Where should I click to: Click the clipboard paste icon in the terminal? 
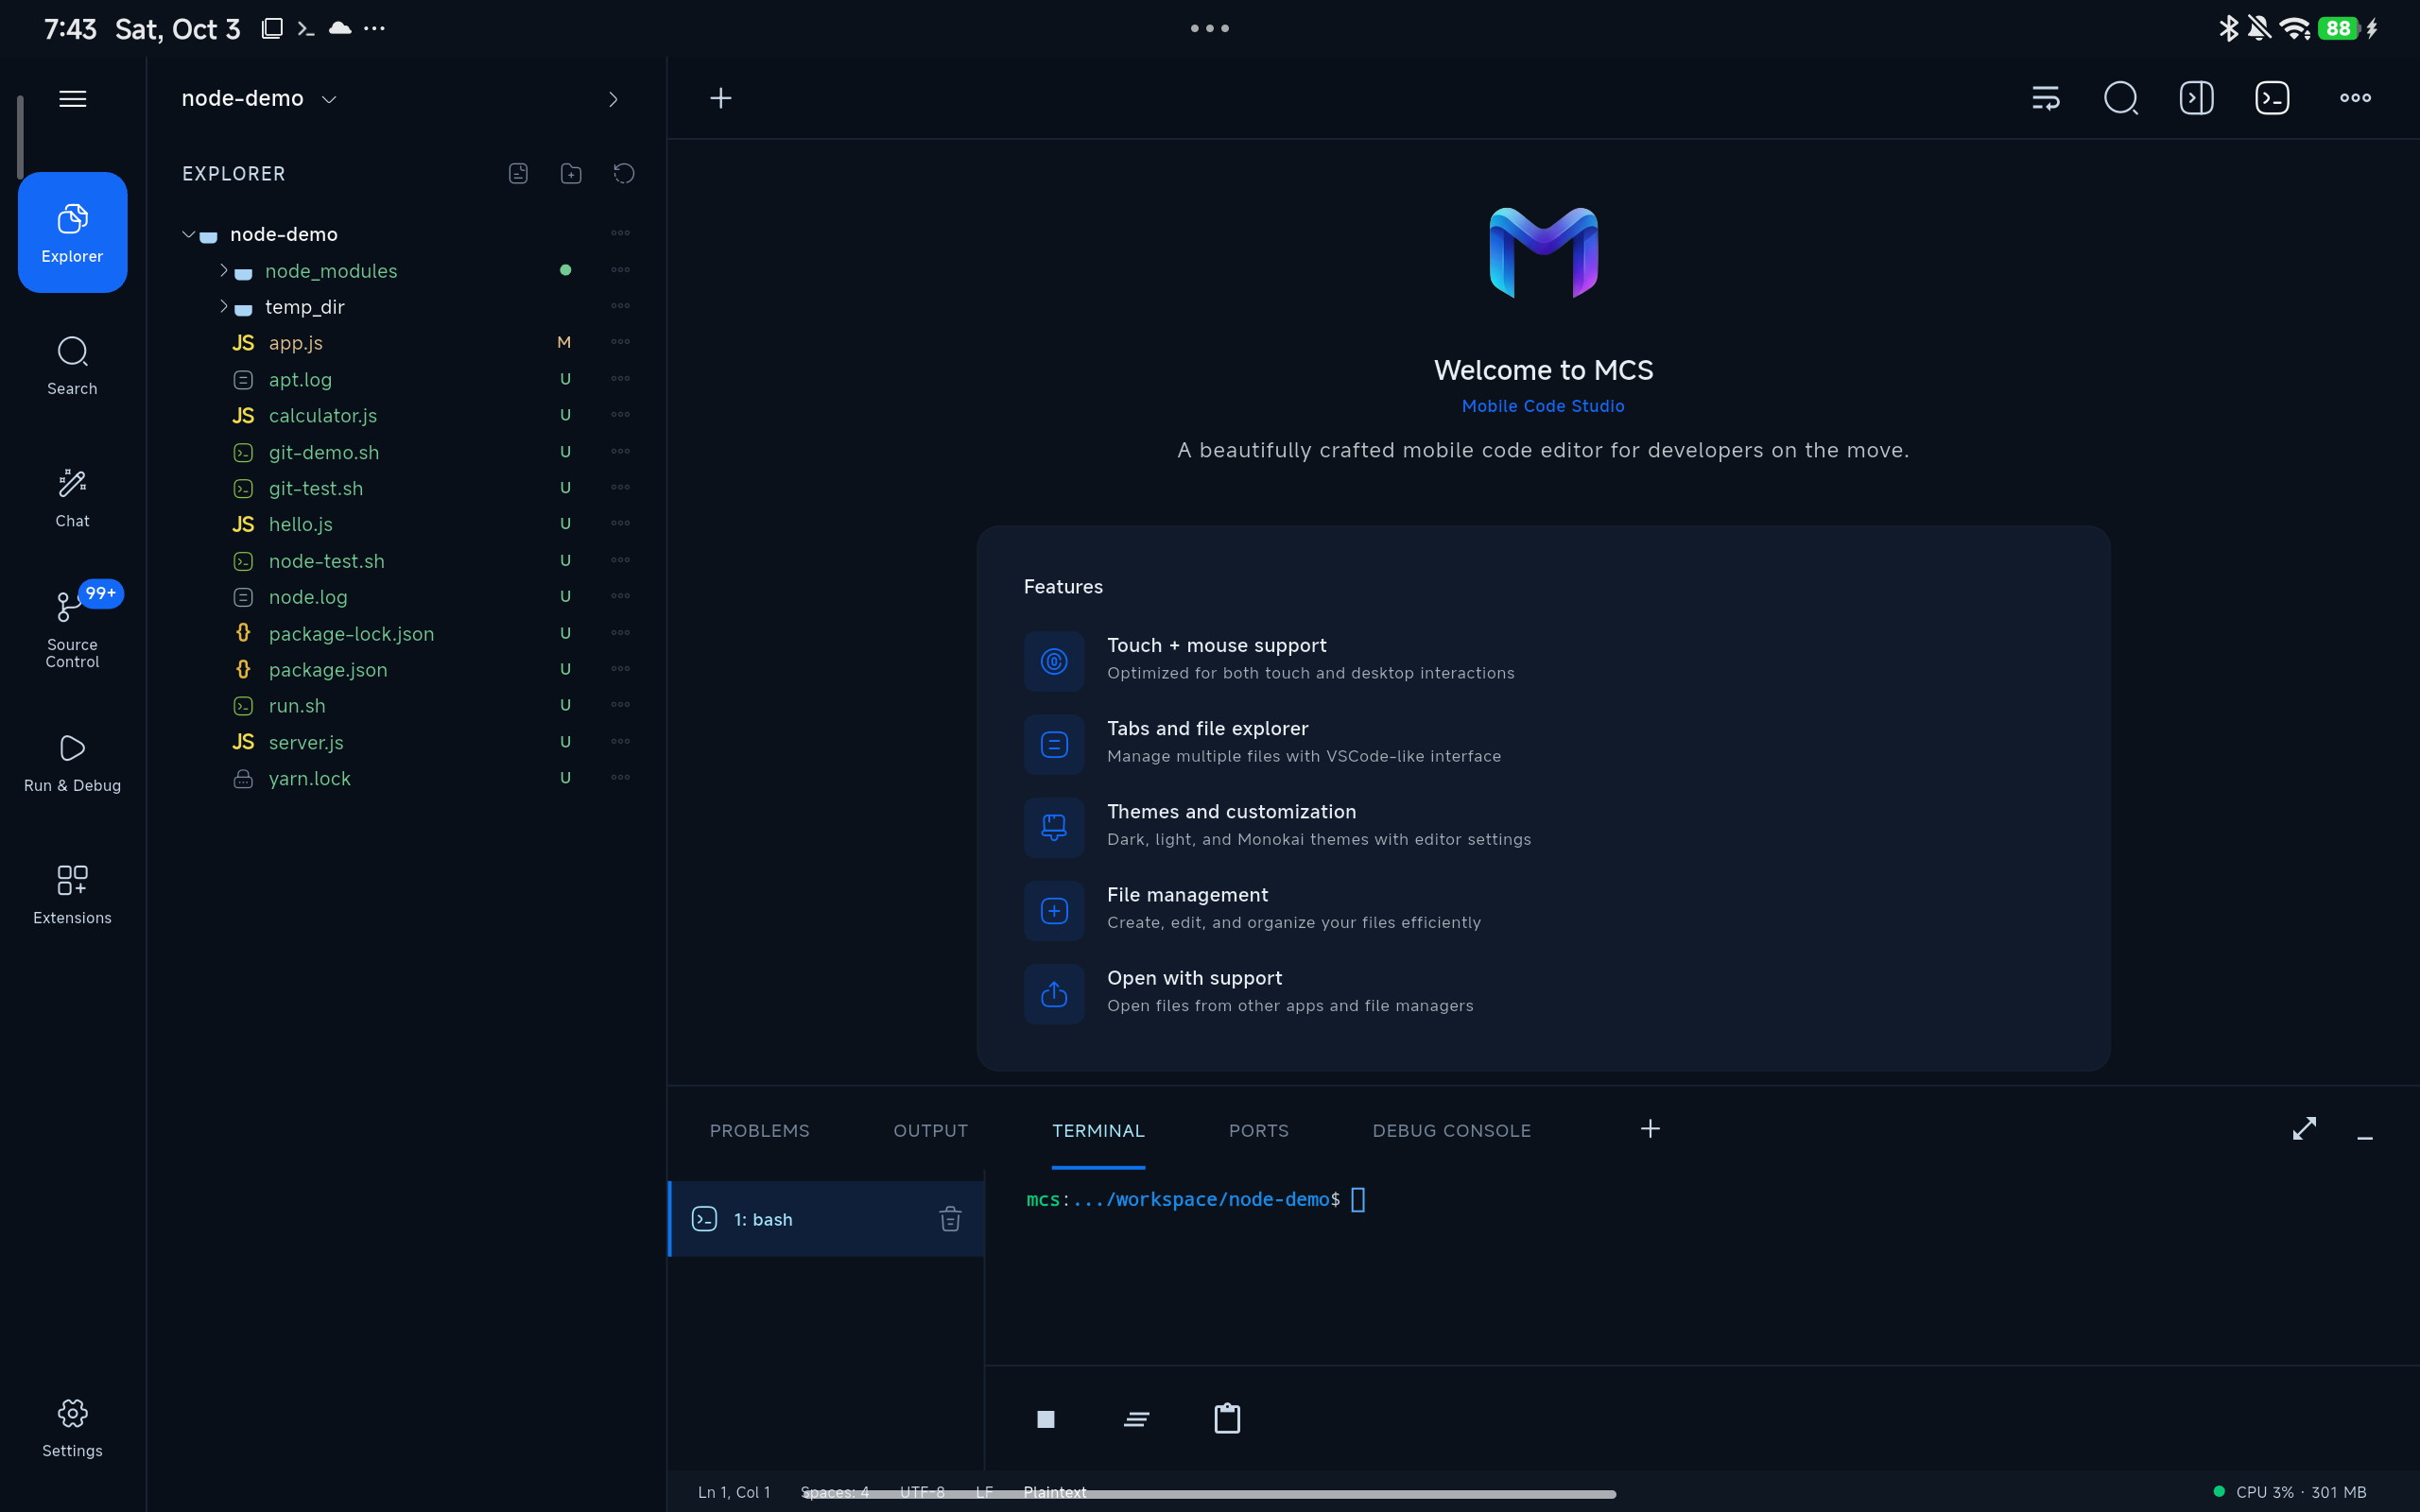click(x=1227, y=1418)
